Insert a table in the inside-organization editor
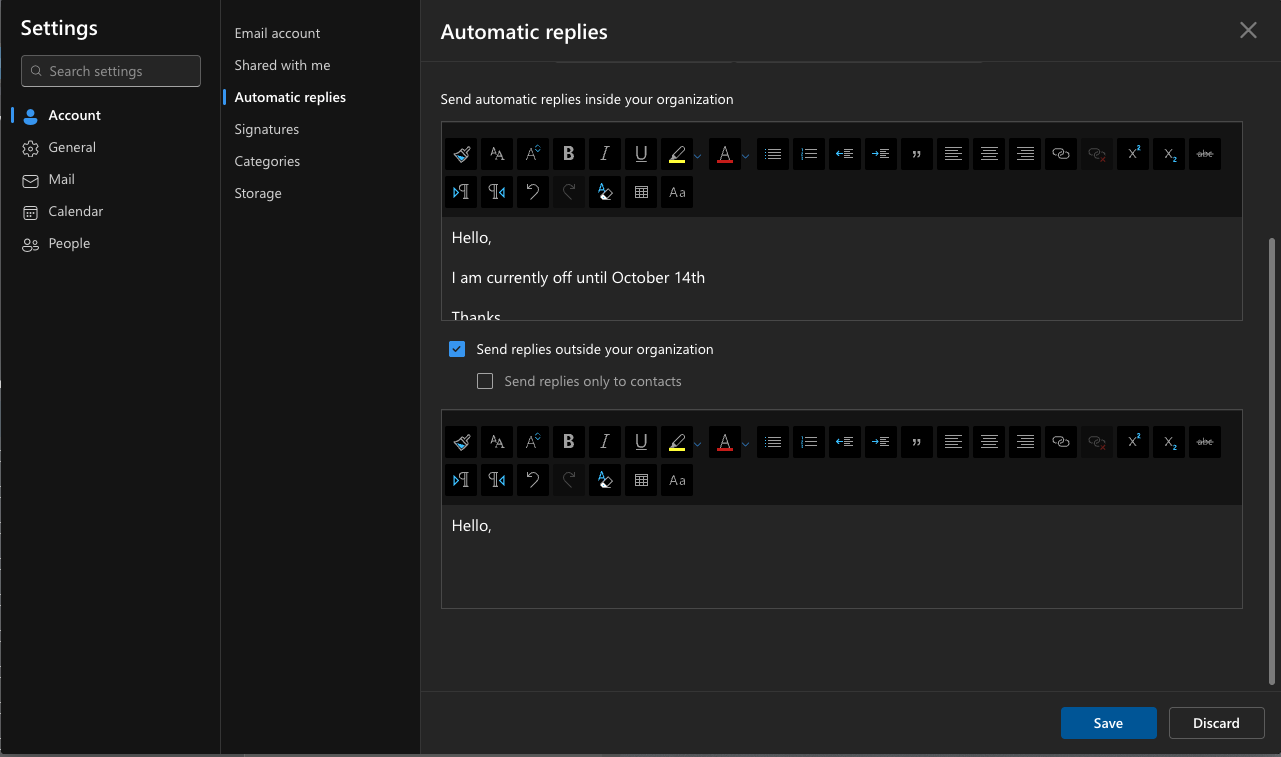Screen dimensions: 1281x757 pyautogui.click(x=641, y=192)
